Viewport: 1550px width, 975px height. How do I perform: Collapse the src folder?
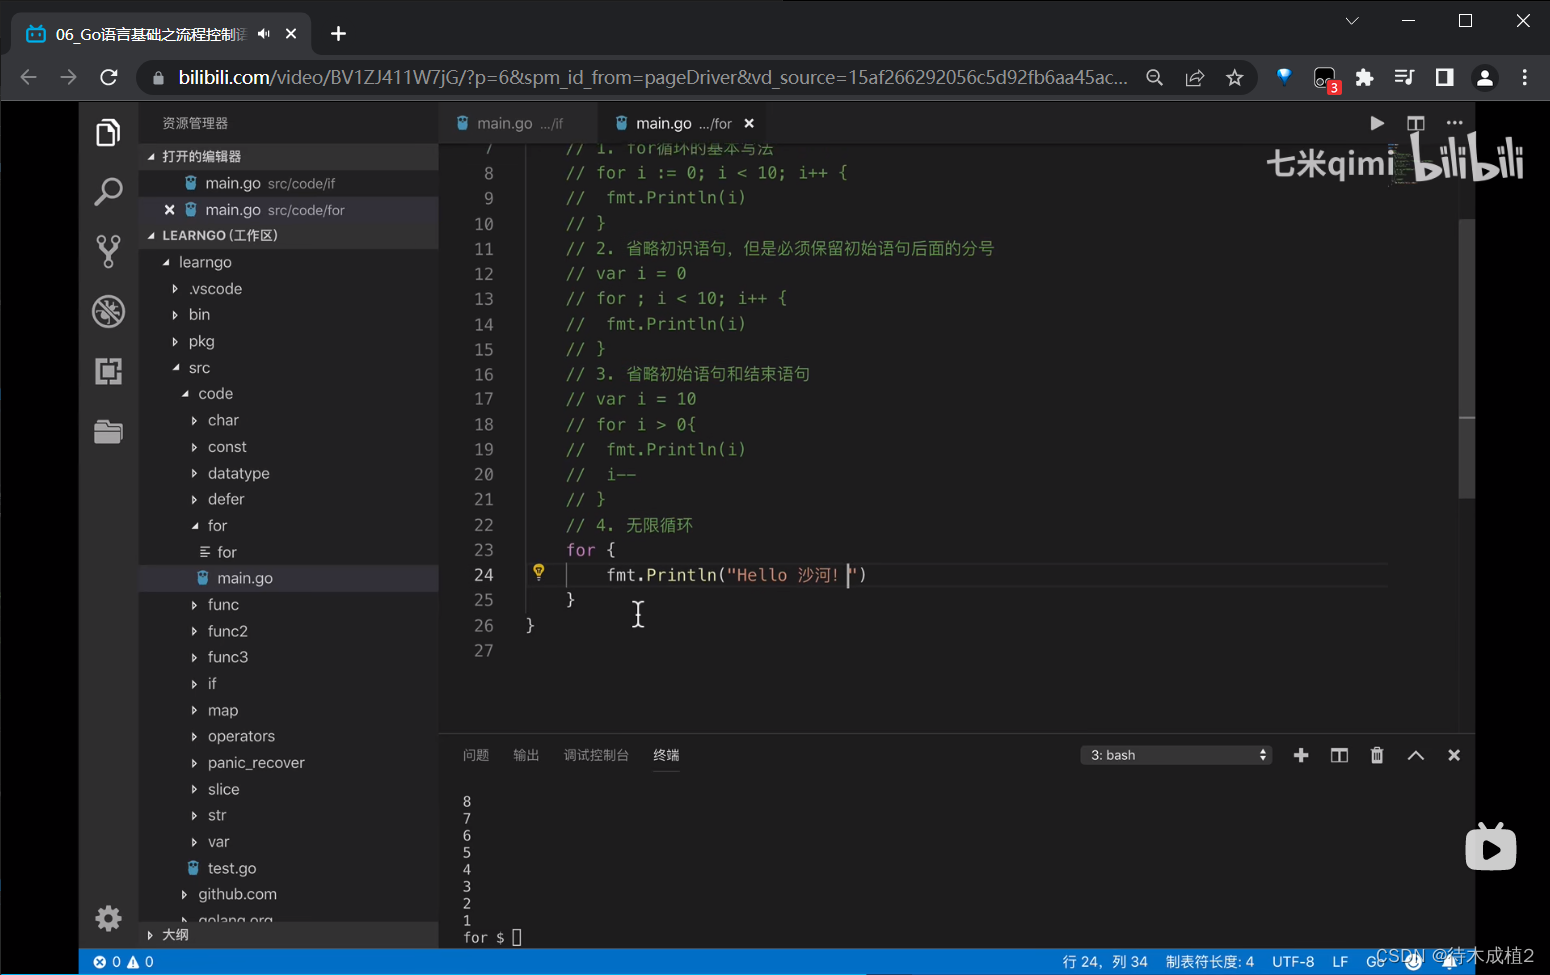[176, 368]
